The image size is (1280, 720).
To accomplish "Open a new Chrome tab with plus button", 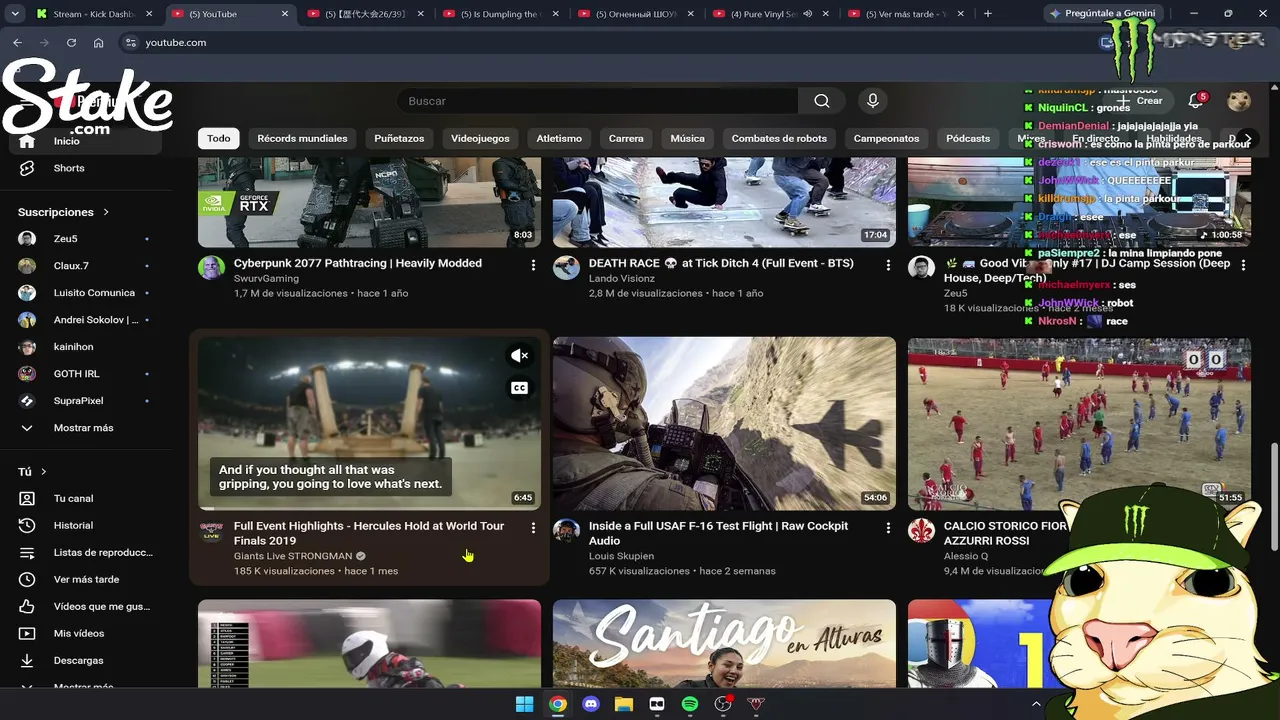I will (x=988, y=14).
